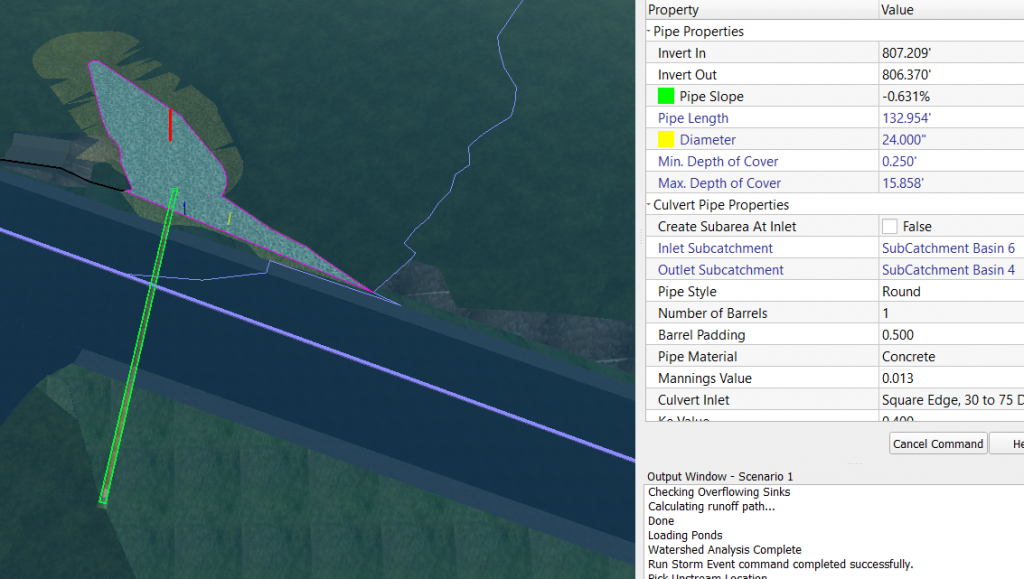Click the Output Window - Scenario 1 title
This screenshot has width=1024, height=579.
coord(720,477)
